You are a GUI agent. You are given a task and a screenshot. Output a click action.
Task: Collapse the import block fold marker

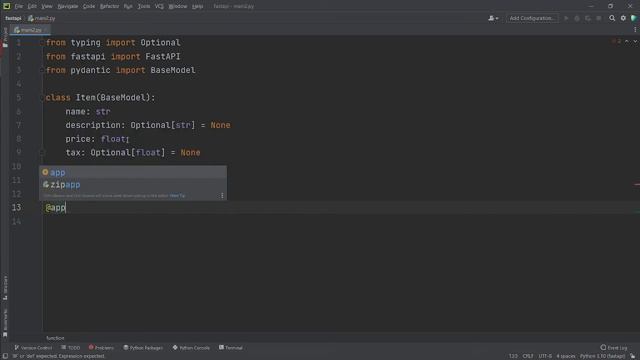point(42,43)
